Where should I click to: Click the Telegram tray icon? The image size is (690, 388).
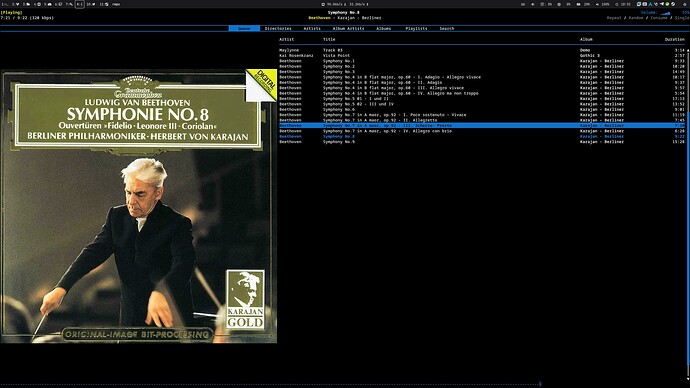tap(661, 4)
